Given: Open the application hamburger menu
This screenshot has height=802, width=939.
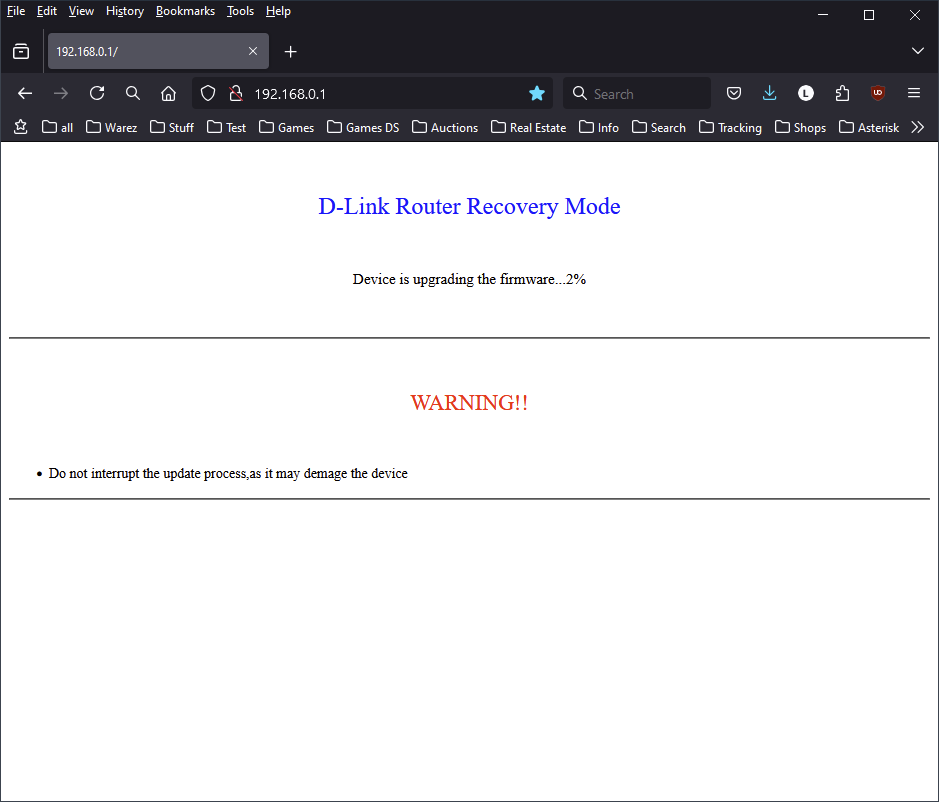Looking at the screenshot, I should pyautogui.click(x=914, y=93).
